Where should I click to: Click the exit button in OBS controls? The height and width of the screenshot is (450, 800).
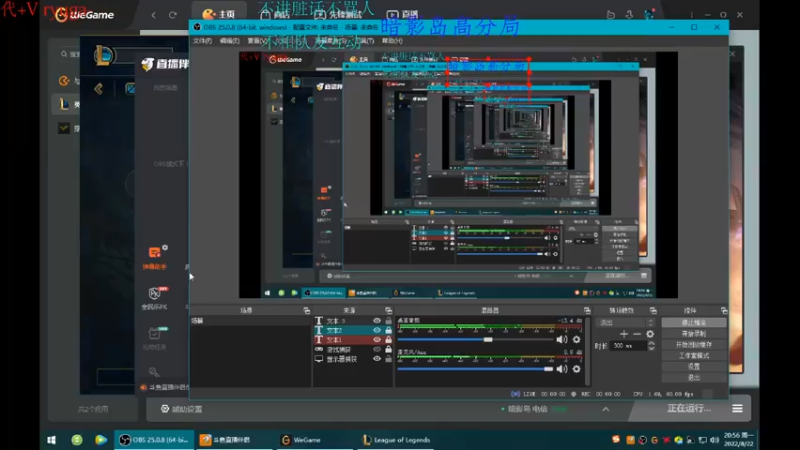click(694, 378)
